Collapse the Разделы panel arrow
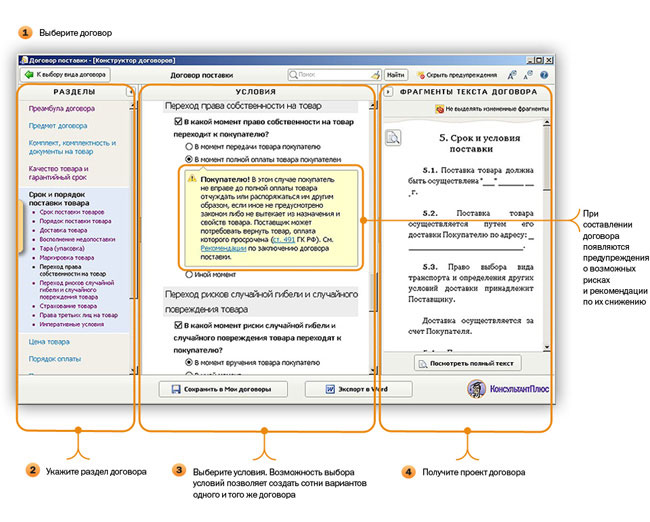650x522 pixels. pos(130,92)
